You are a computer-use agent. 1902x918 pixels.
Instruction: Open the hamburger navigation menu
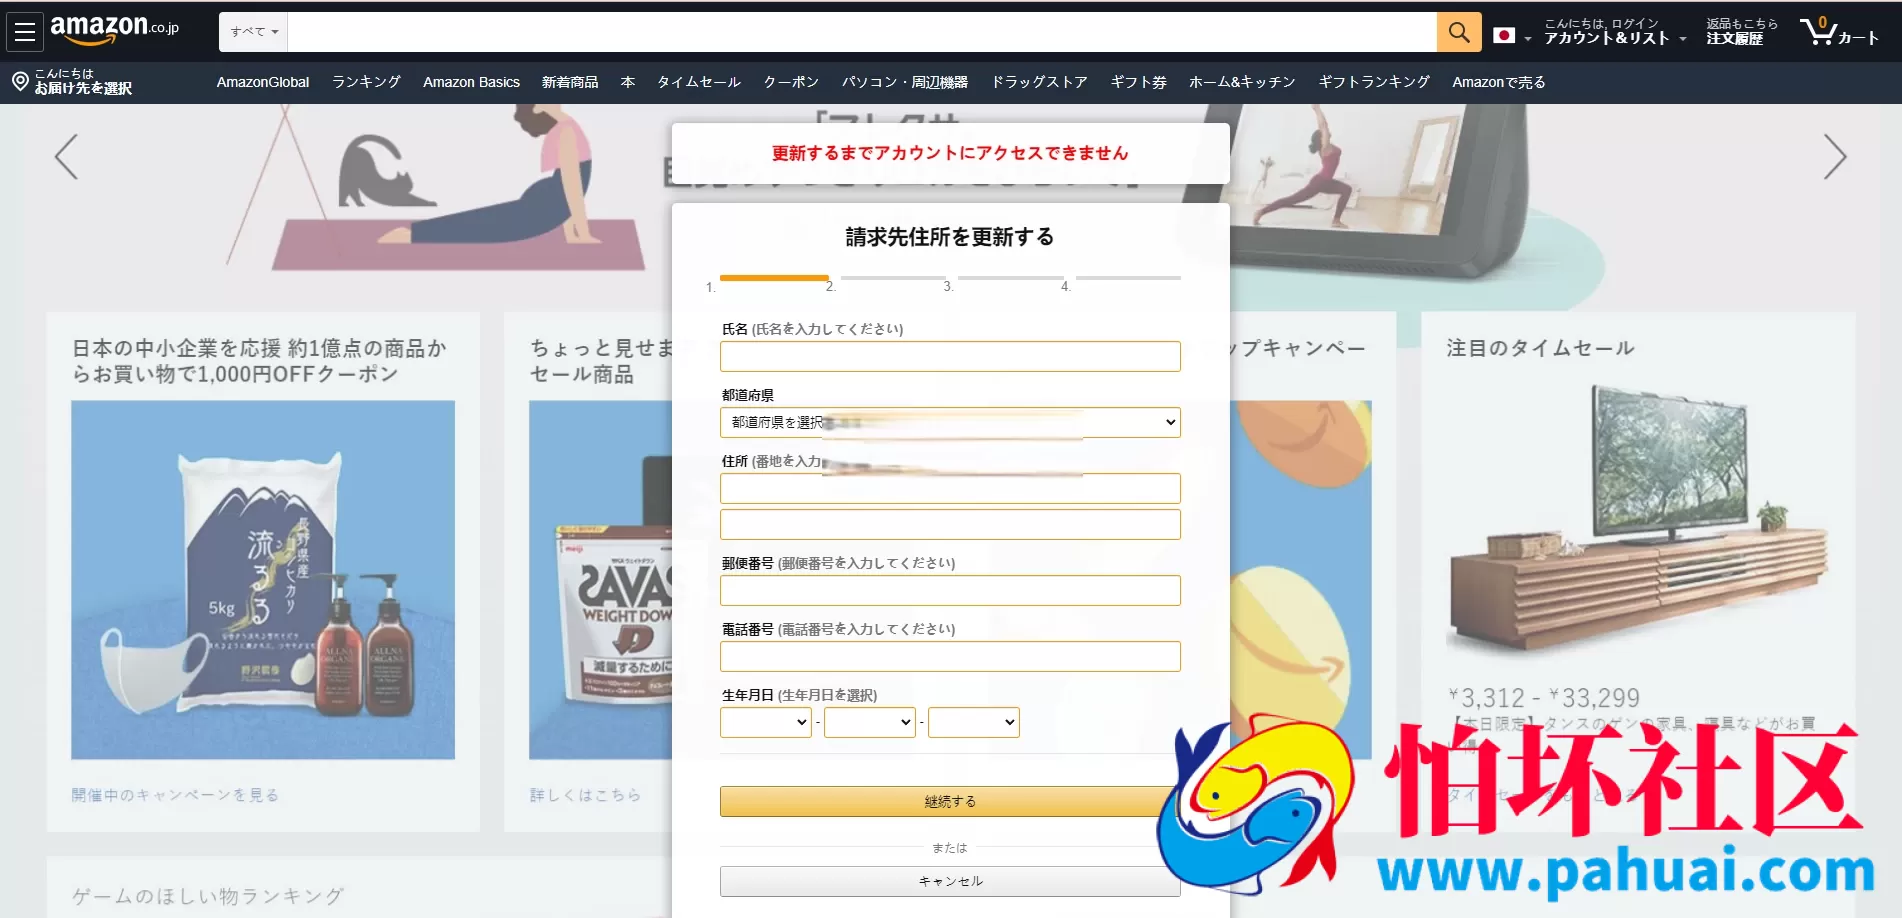(x=24, y=31)
